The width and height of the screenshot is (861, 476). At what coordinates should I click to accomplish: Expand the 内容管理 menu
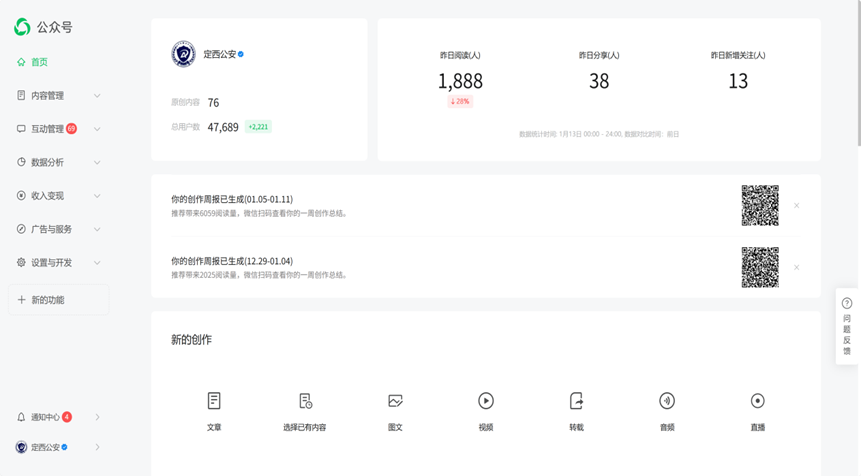pyautogui.click(x=58, y=96)
